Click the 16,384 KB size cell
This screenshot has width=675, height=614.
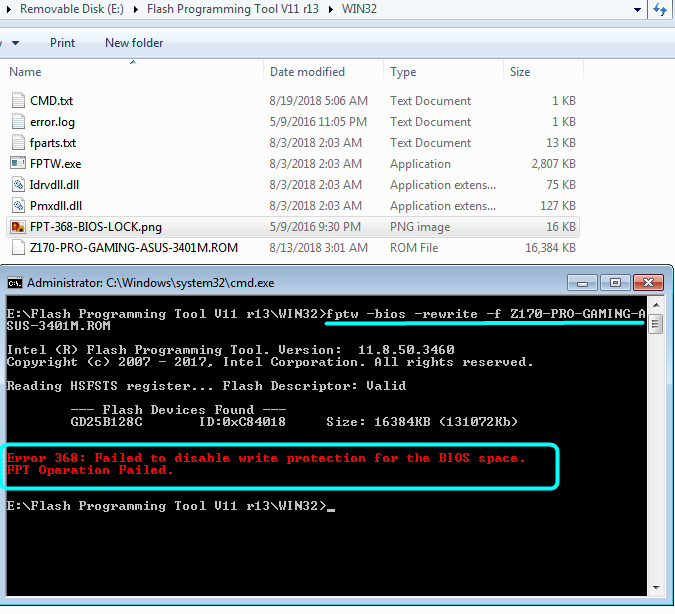(551, 248)
